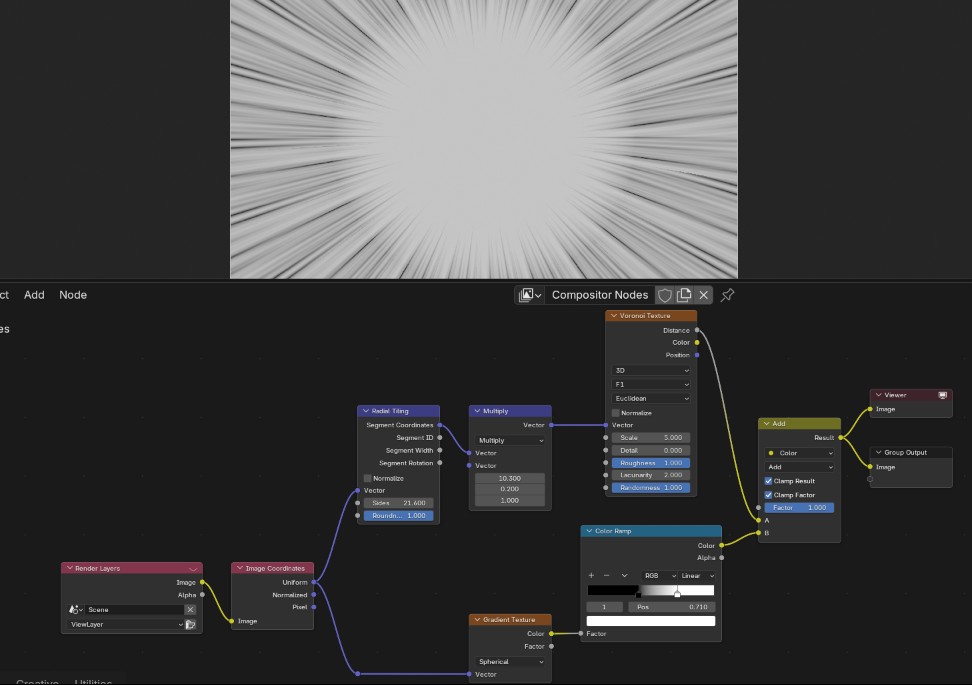Image resolution: width=972 pixels, height=685 pixels.
Task: Click Radial Tiling Roundness slider
Action: 399,516
